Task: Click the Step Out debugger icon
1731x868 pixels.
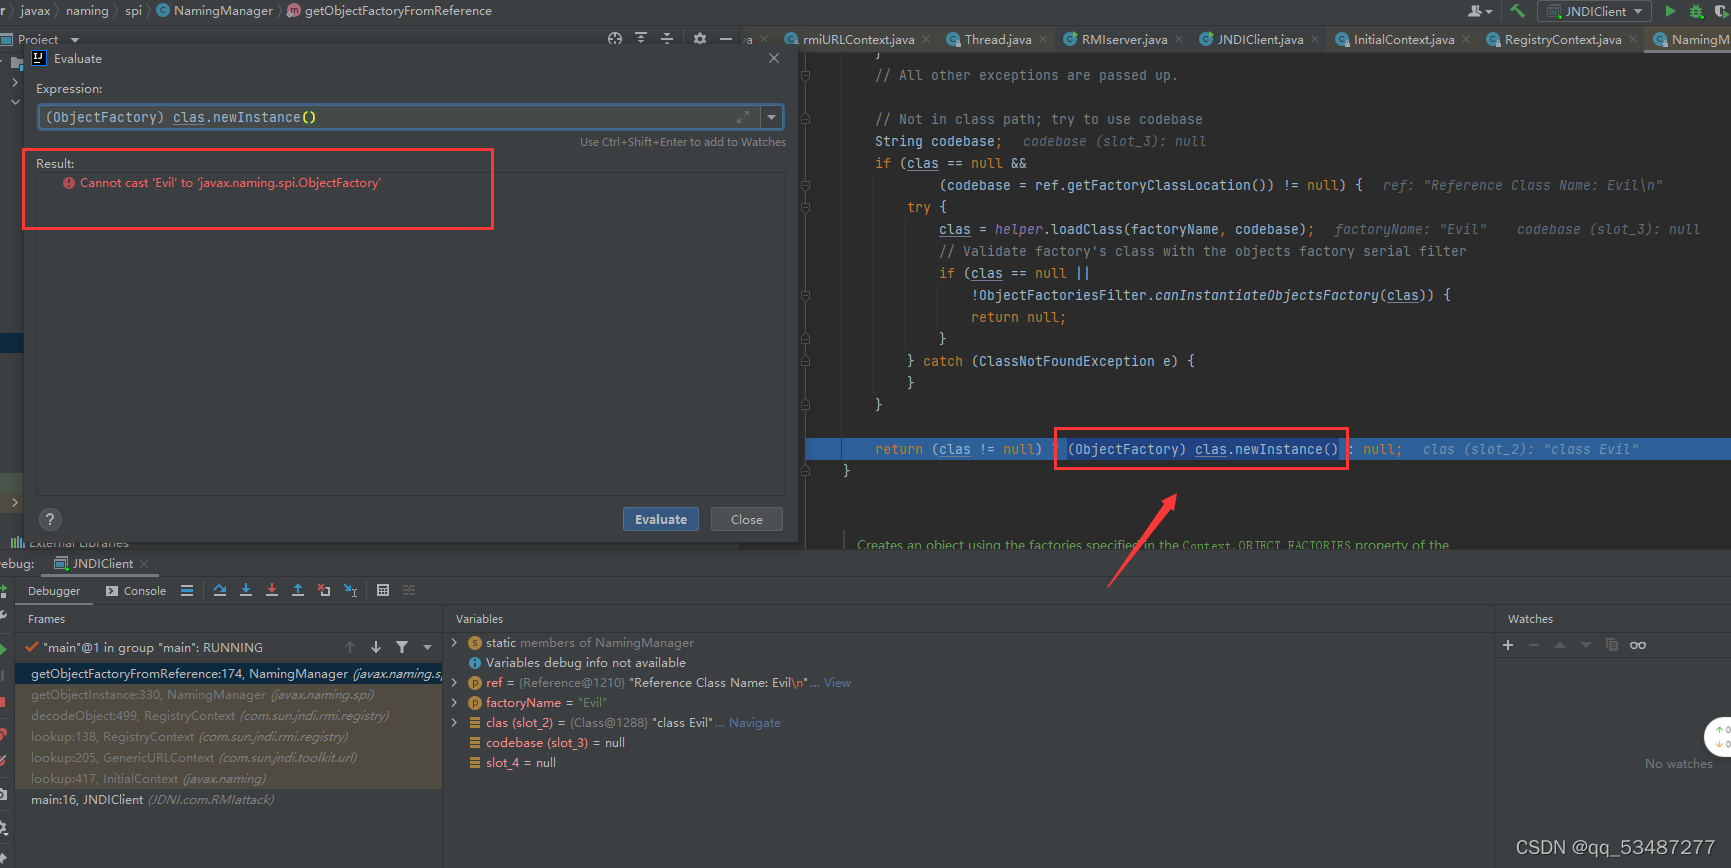Action: (x=298, y=590)
